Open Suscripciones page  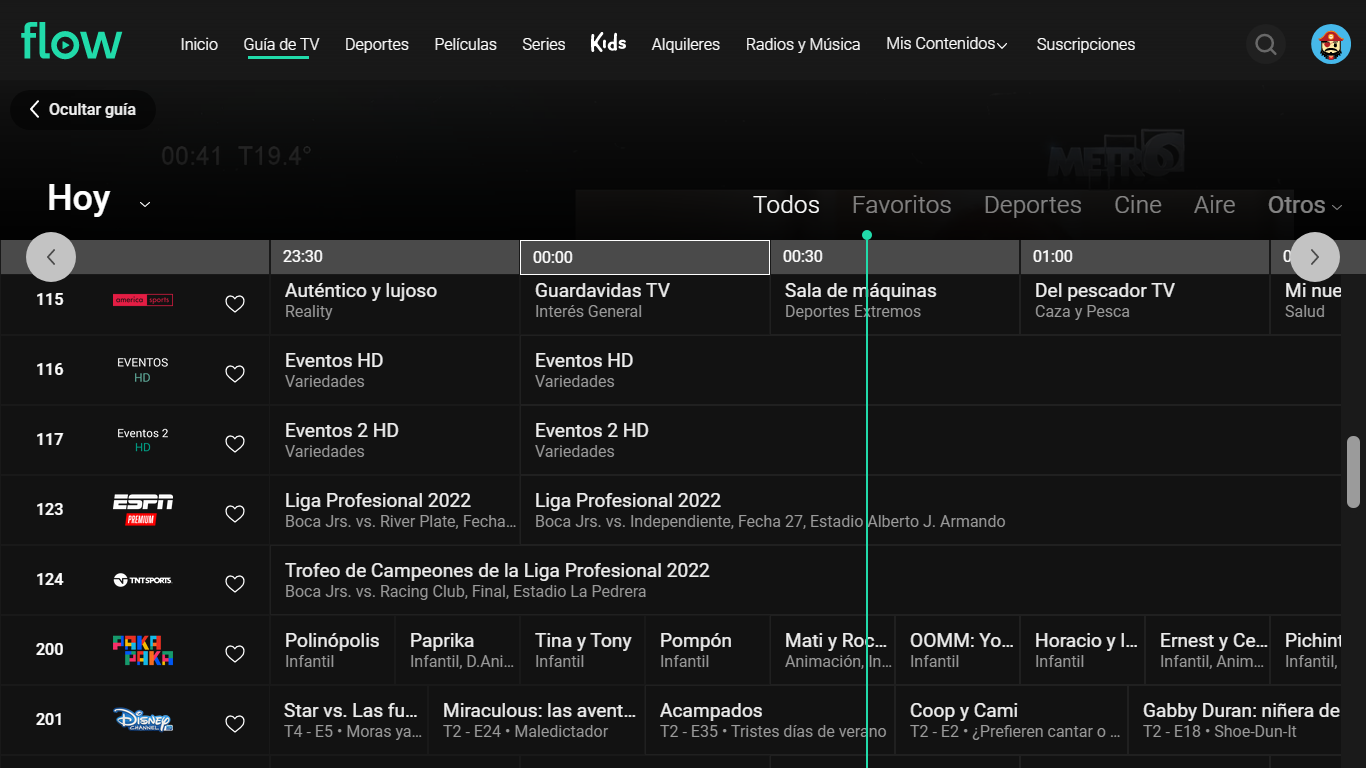[1086, 44]
